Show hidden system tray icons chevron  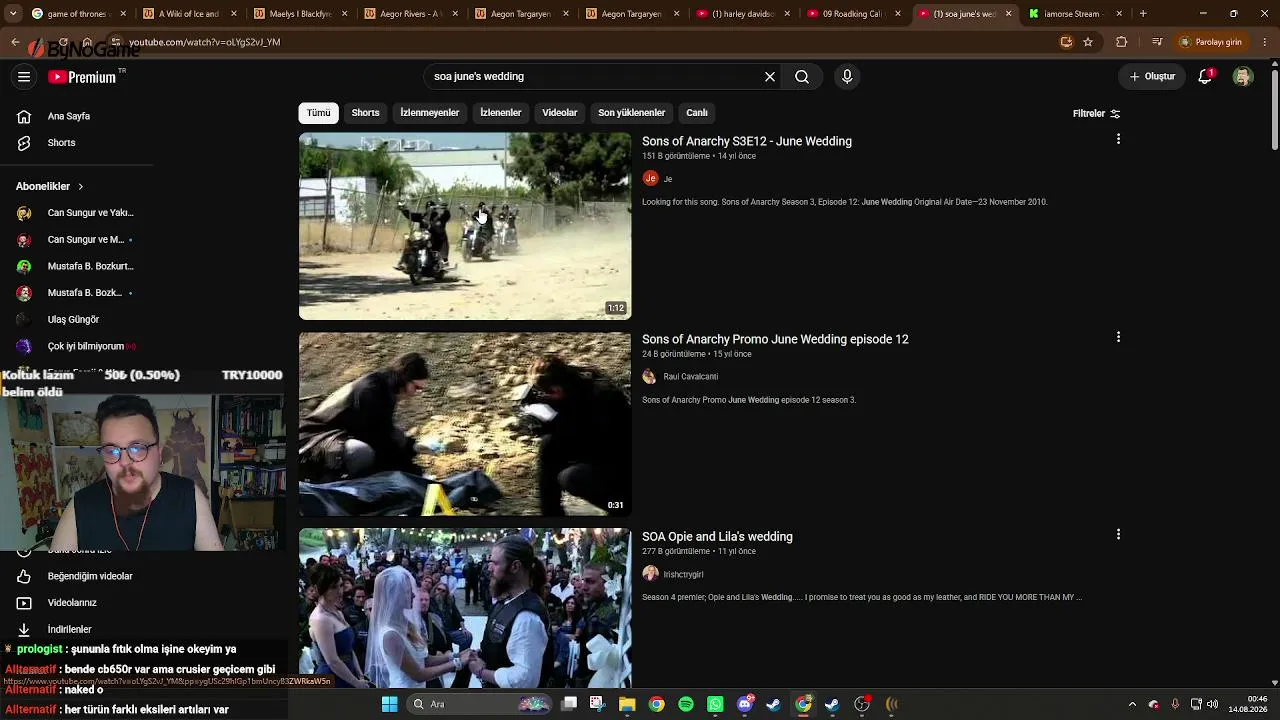(x=1132, y=704)
